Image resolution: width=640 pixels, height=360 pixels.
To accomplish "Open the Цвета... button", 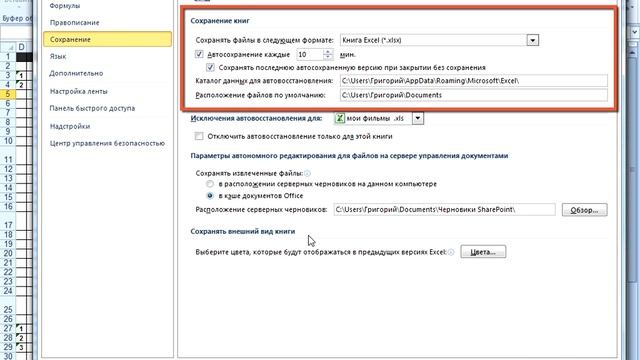I will pyautogui.click(x=483, y=251).
